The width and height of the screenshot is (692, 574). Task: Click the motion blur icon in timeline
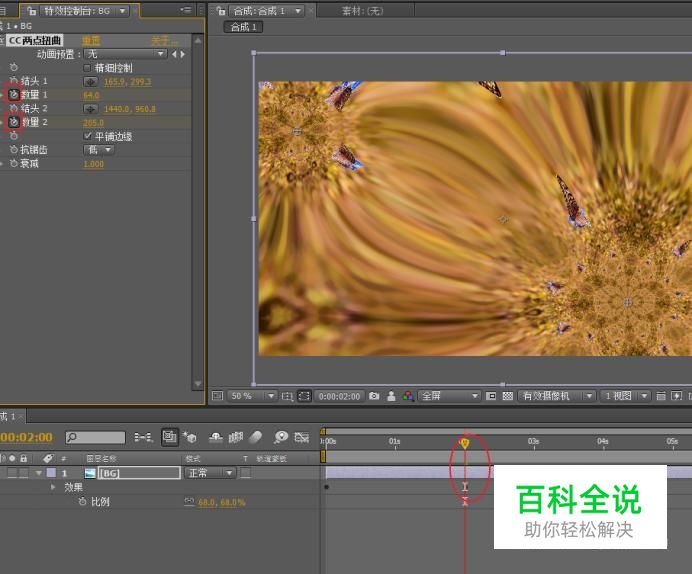(x=255, y=437)
